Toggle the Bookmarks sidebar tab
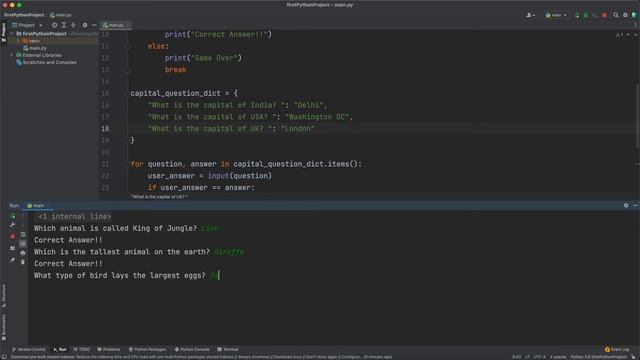This screenshot has height=360, width=640. point(4,327)
